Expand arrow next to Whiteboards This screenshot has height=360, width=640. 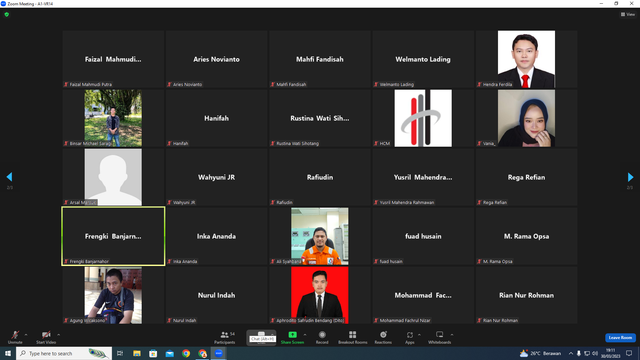pyautogui.click(x=452, y=335)
